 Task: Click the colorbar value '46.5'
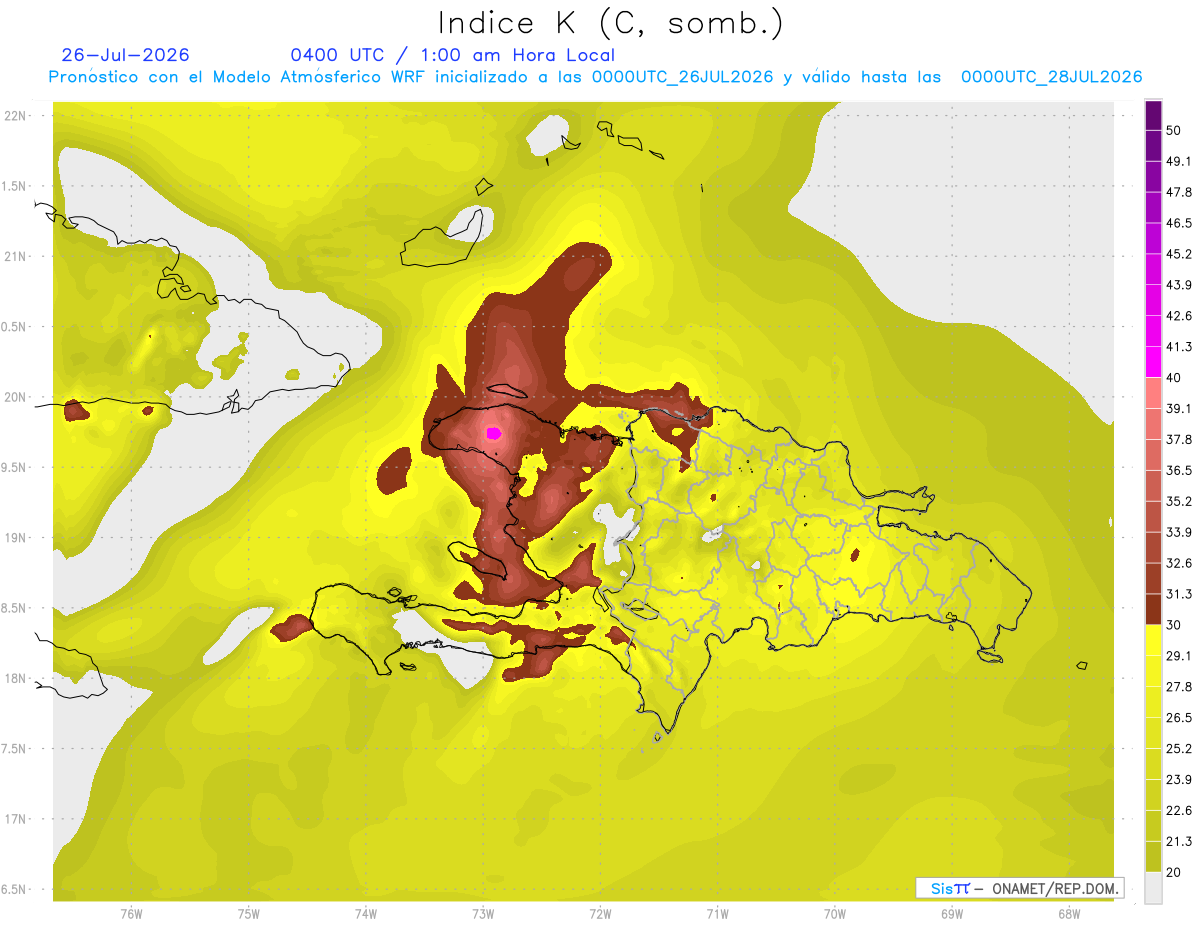1180,223
